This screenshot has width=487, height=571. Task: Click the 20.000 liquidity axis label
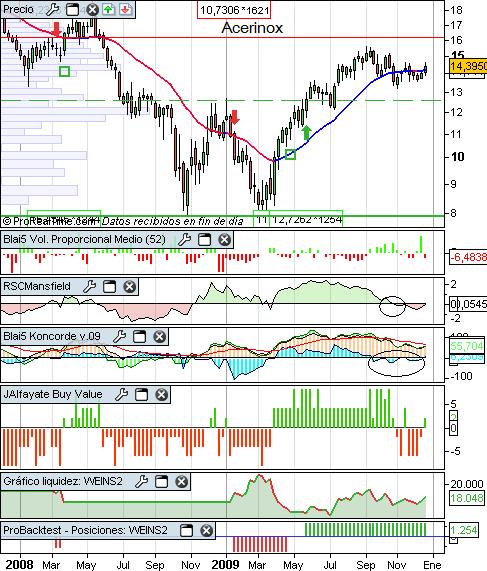click(467, 484)
